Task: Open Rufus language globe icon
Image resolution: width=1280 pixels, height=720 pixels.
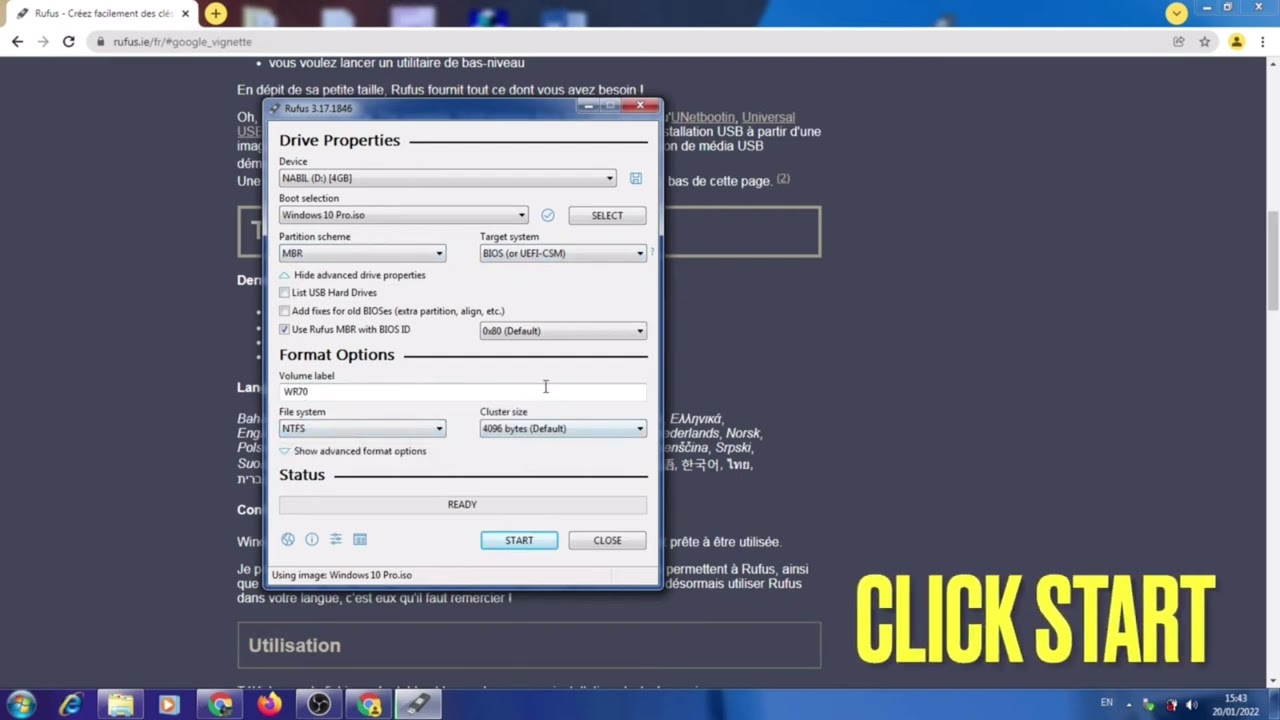Action: coord(288,540)
